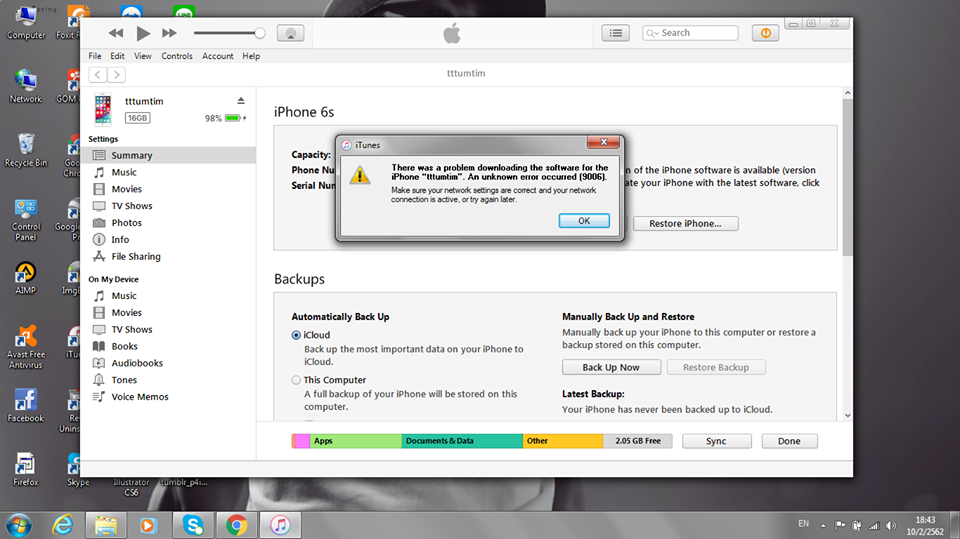Click OK in the iTunes error dialog
Image resolution: width=960 pixels, height=539 pixels.
(x=584, y=220)
